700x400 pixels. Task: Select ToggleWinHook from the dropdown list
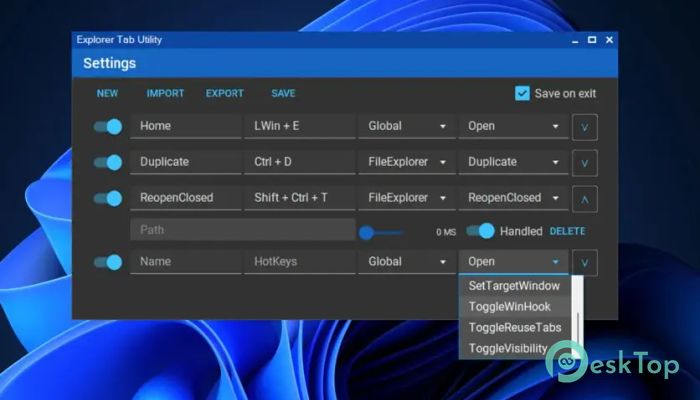coord(514,307)
